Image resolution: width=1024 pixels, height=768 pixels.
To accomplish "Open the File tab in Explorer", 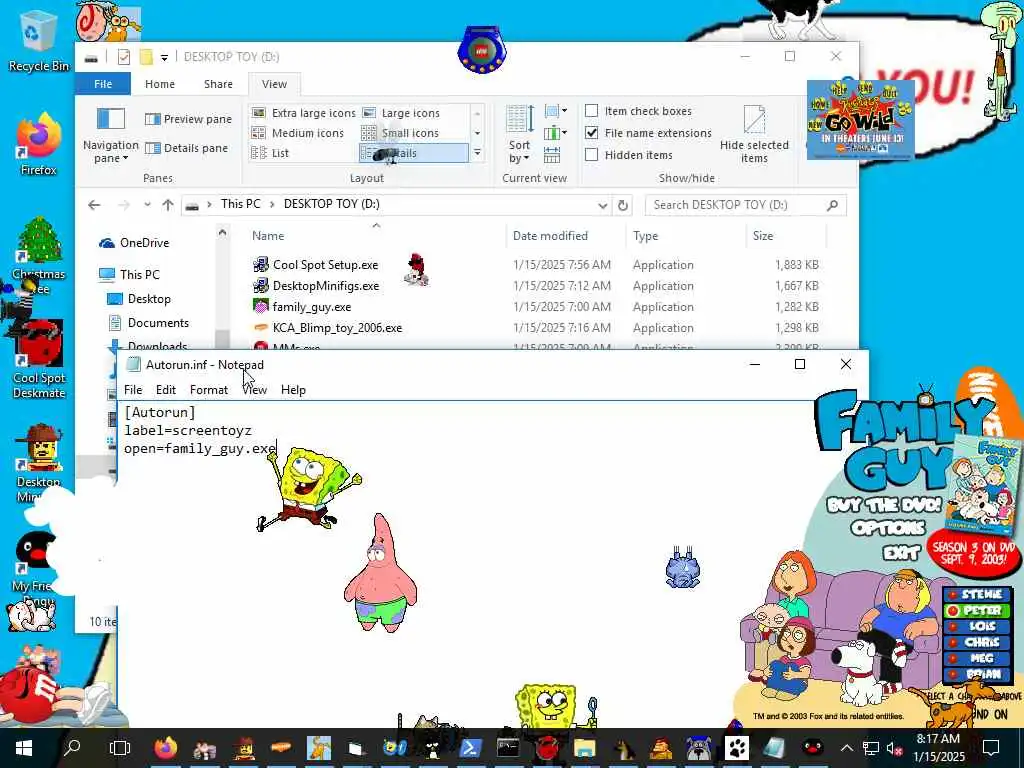I will 103,84.
